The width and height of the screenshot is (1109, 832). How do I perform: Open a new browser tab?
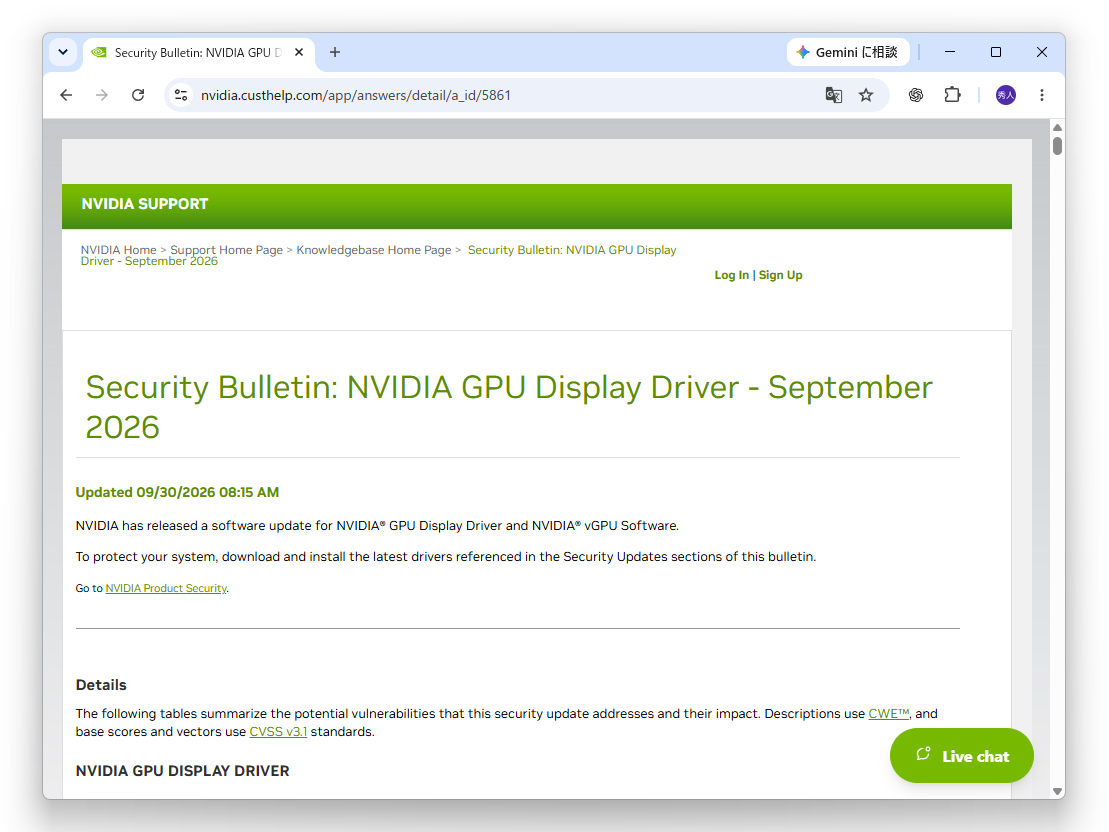(335, 52)
